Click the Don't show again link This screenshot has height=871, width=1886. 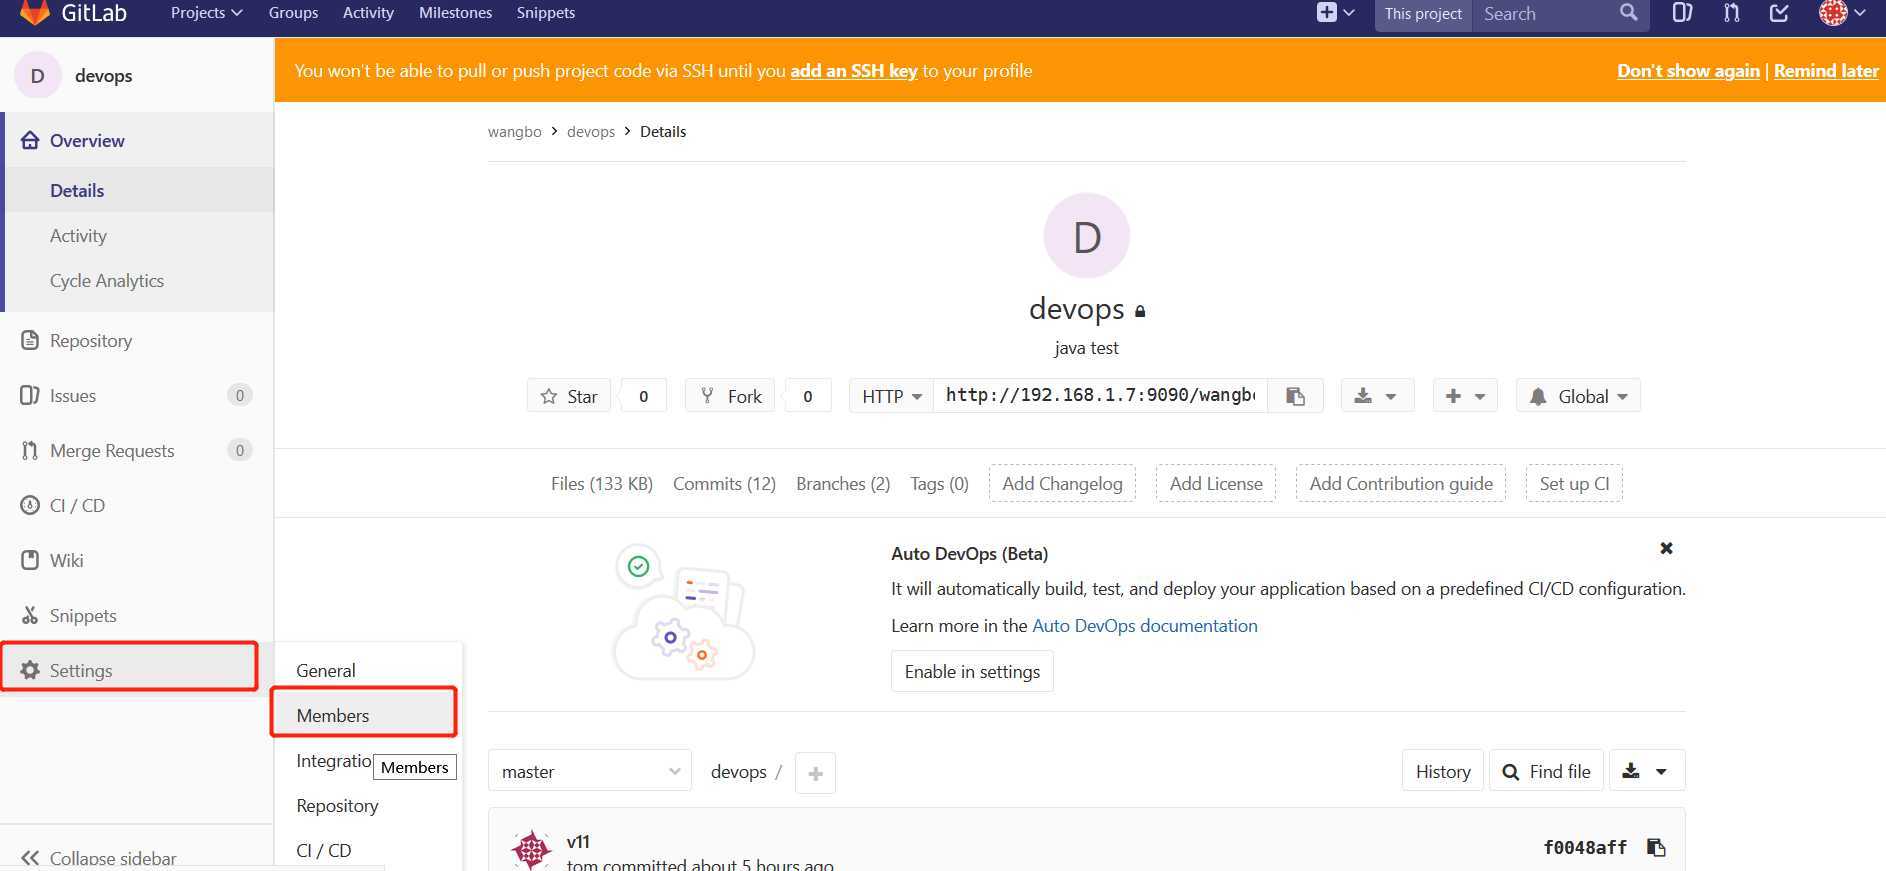tap(1688, 71)
